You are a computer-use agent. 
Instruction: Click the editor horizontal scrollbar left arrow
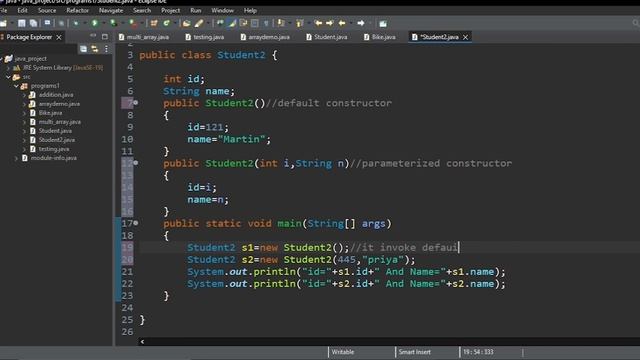click(x=142, y=342)
